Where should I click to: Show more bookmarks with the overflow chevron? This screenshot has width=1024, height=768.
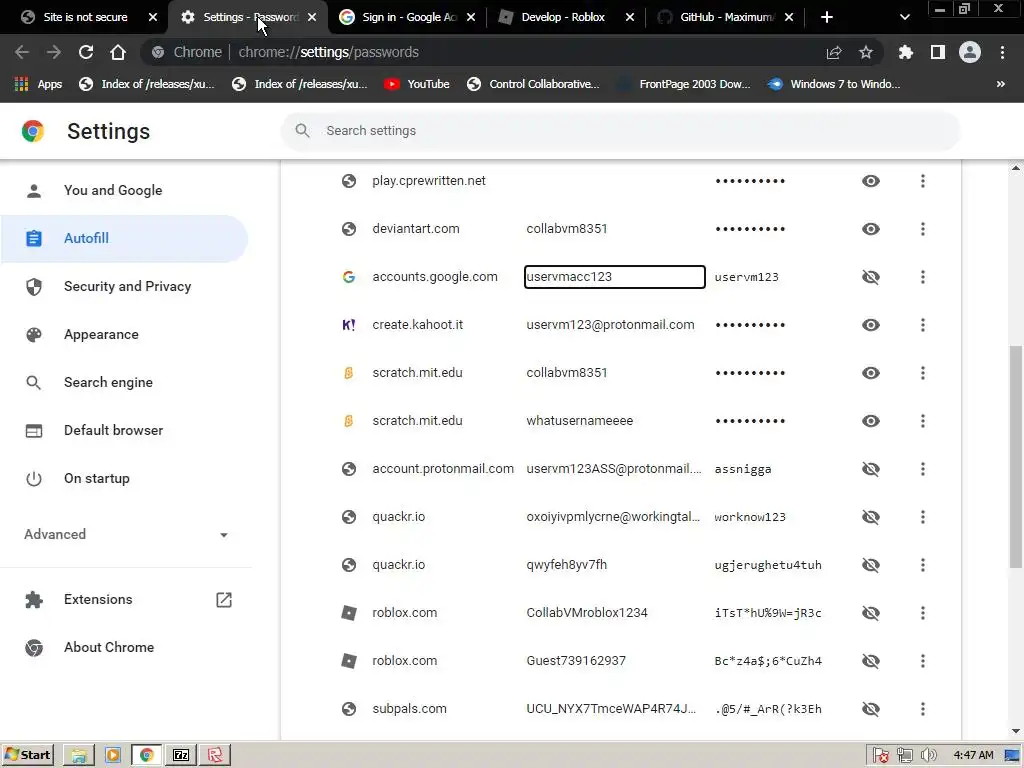click(1000, 84)
